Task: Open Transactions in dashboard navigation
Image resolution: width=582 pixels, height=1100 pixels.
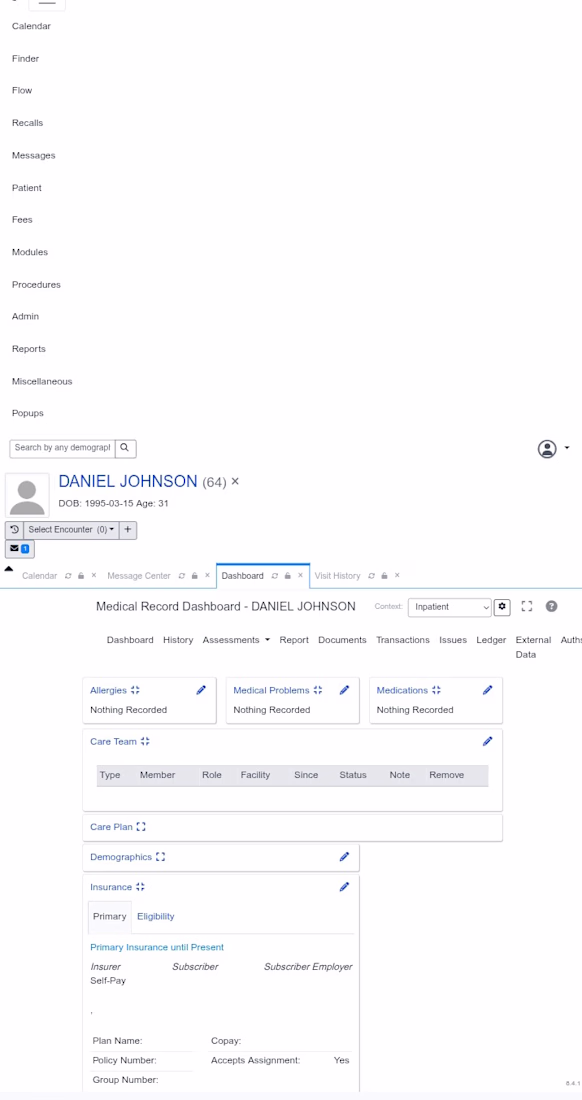Action: (x=402, y=640)
